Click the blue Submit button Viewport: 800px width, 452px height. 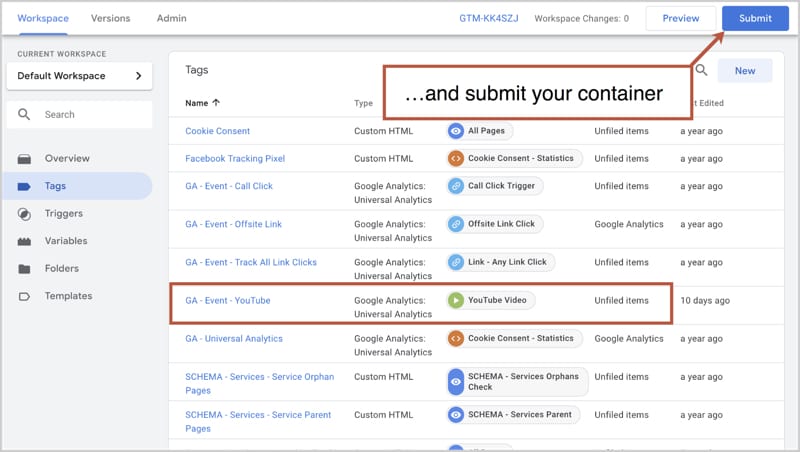(755, 18)
